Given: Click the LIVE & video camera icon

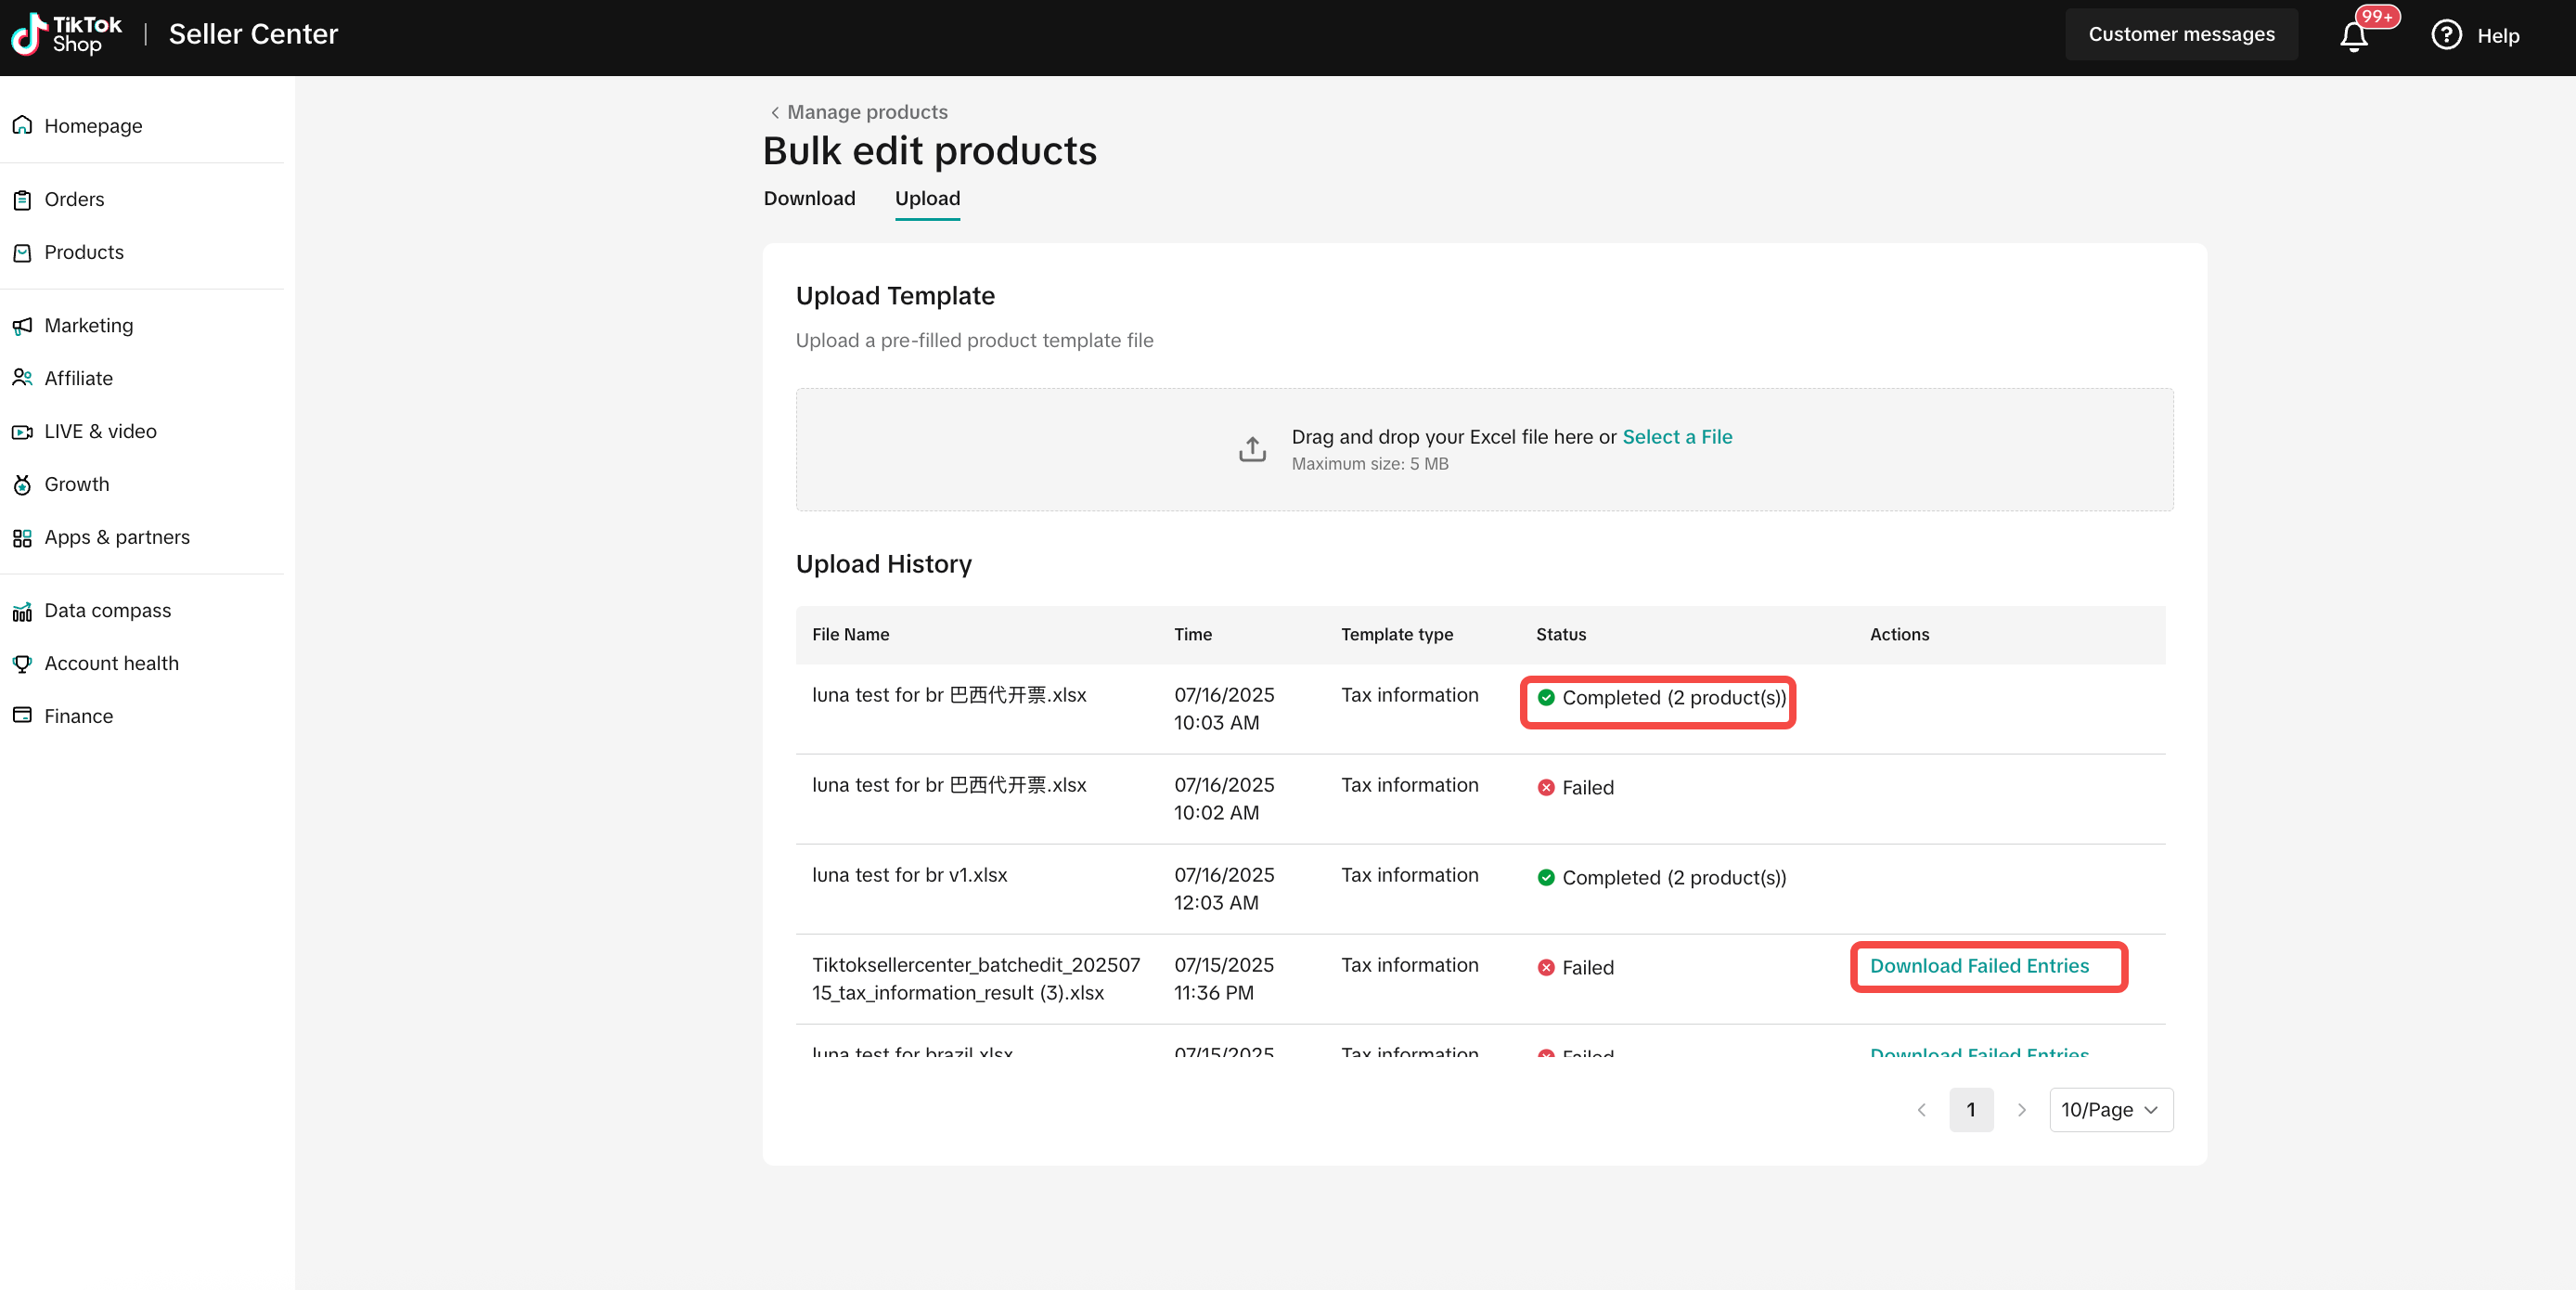Looking at the screenshot, I should coord(22,431).
